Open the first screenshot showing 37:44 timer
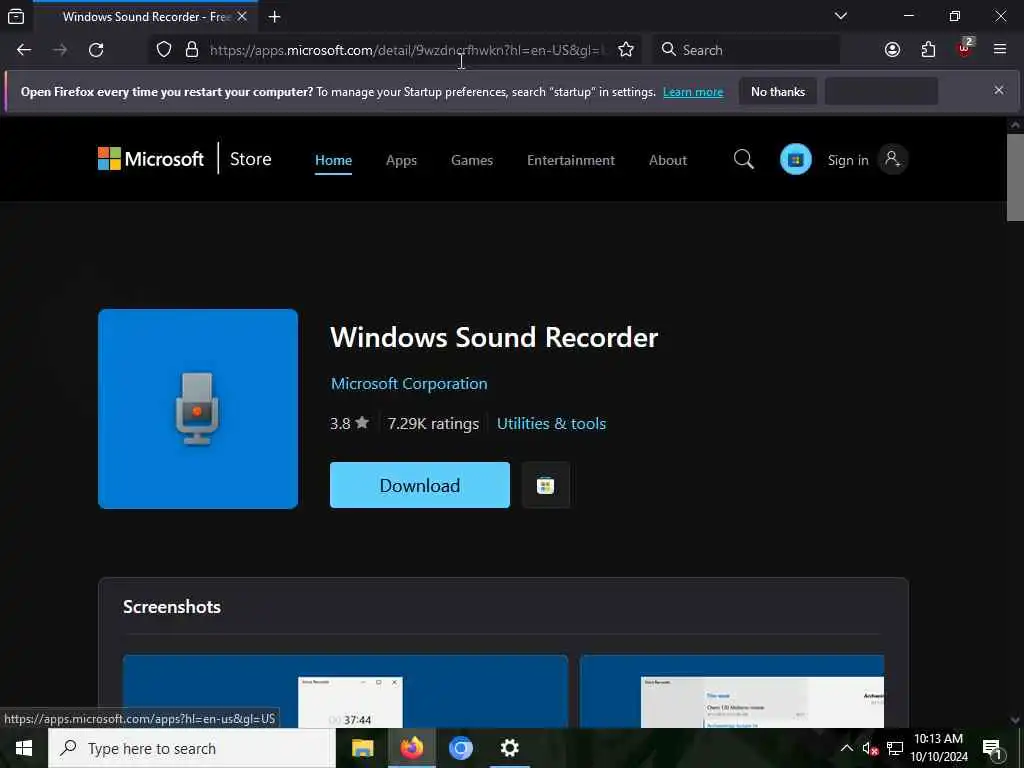This screenshot has width=1024, height=768. pyautogui.click(x=345, y=691)
